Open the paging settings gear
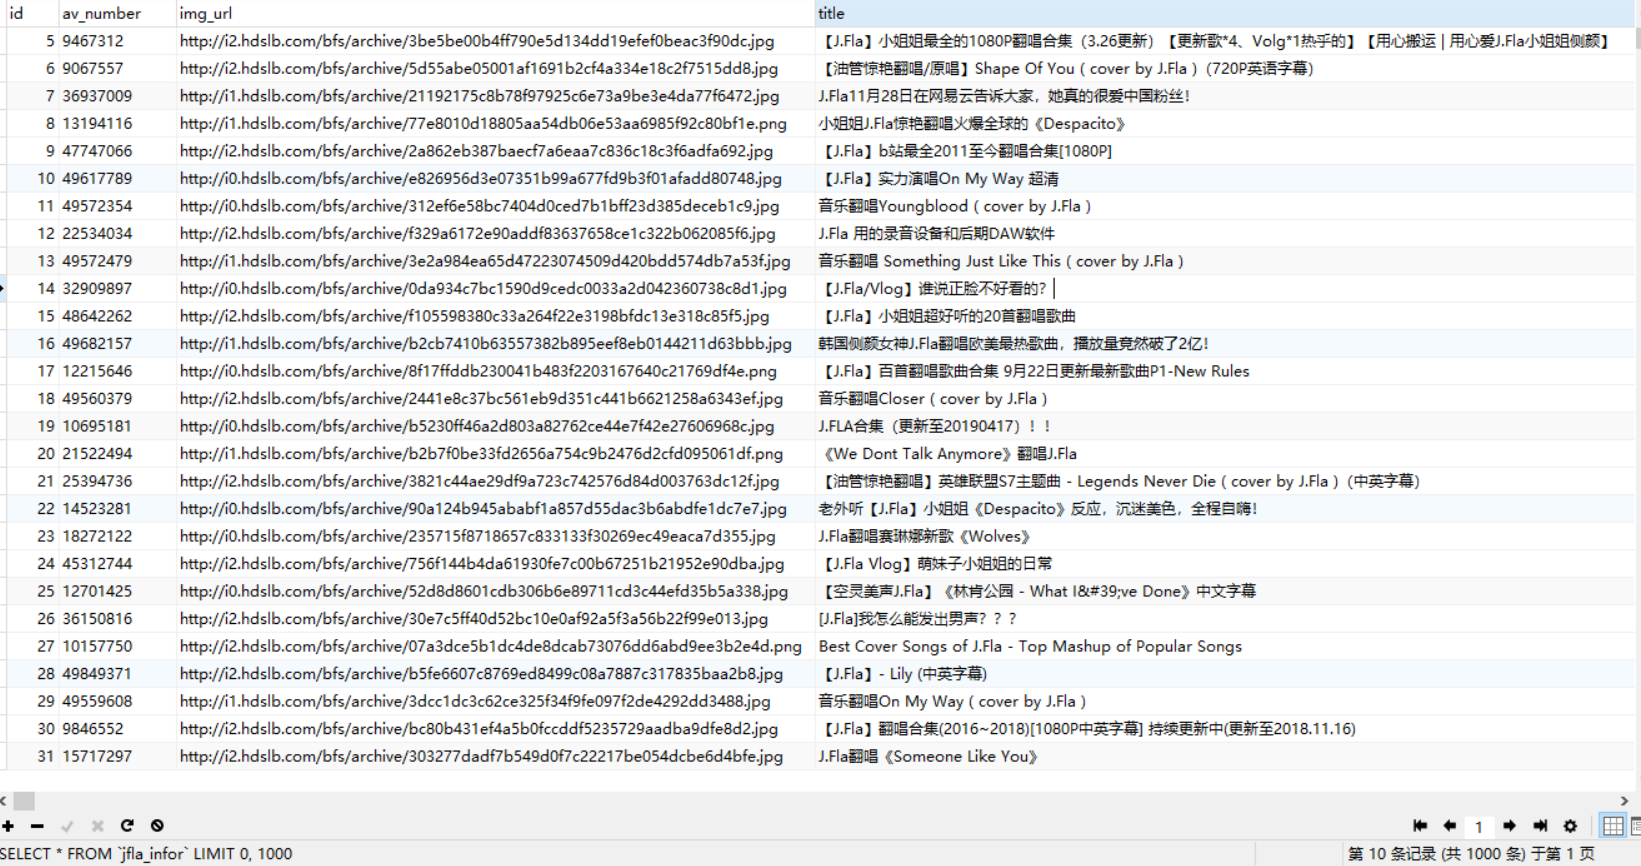Image resolution: width=1641 pixels, height=866 pixels. coord(1570,826)
